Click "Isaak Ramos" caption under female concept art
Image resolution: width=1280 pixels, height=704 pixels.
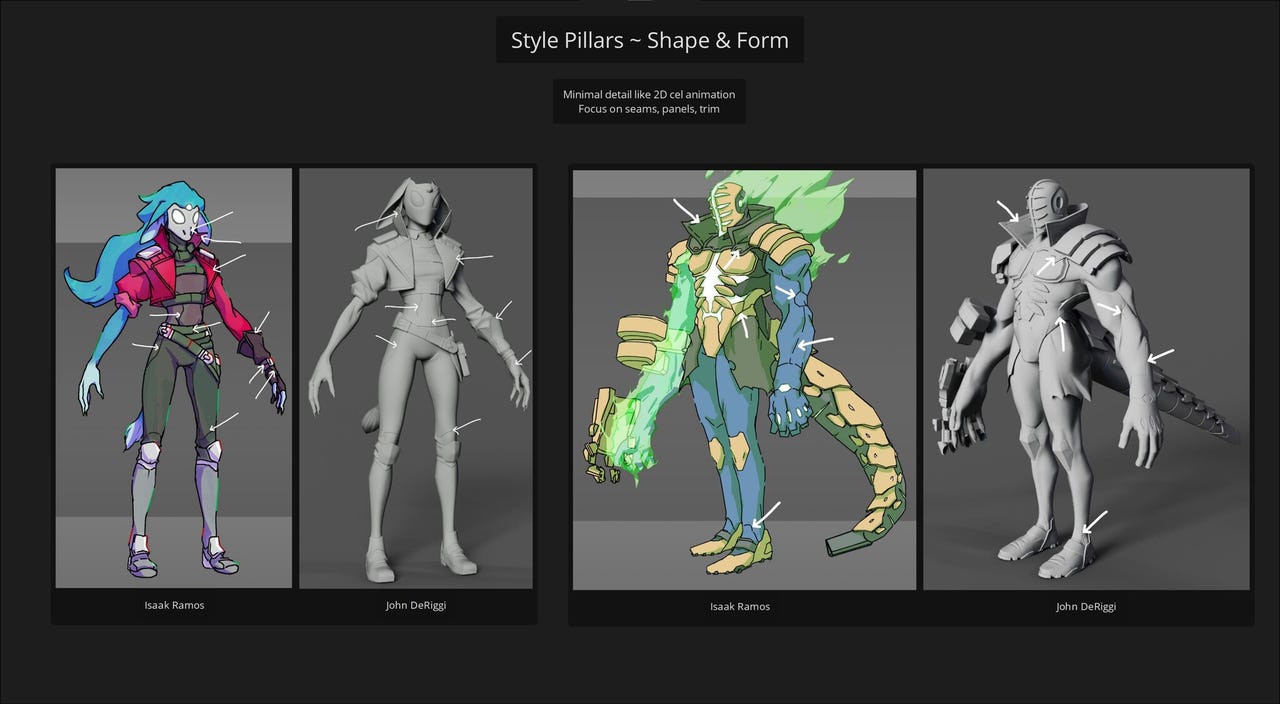(x=174, y=605)
